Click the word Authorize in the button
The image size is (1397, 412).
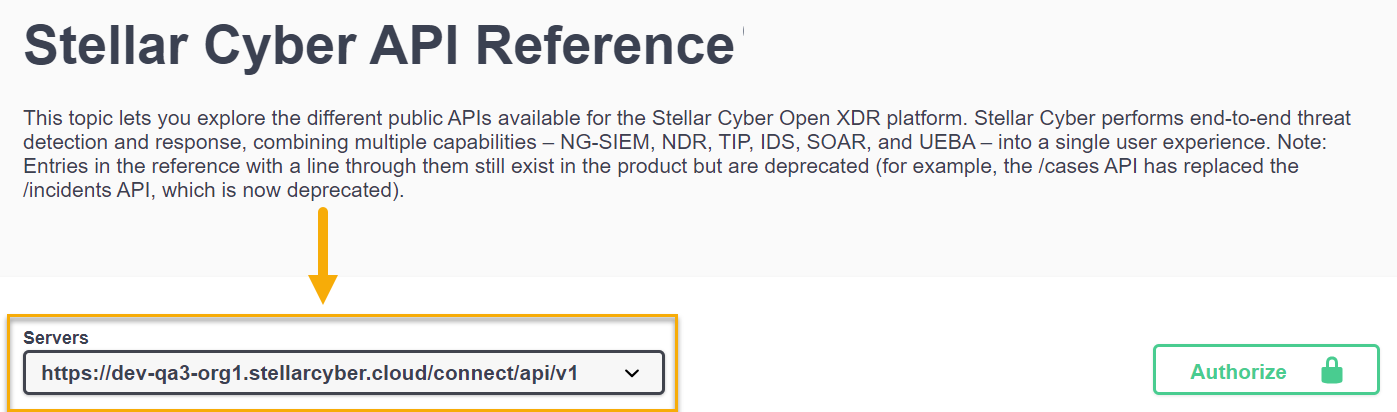(x=1238, y=372)
